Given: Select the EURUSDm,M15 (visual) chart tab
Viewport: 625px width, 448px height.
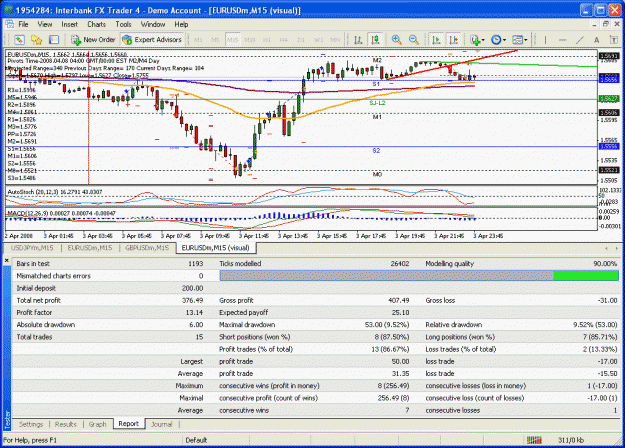Looking at the screenshot, I should tap(216, 248).
